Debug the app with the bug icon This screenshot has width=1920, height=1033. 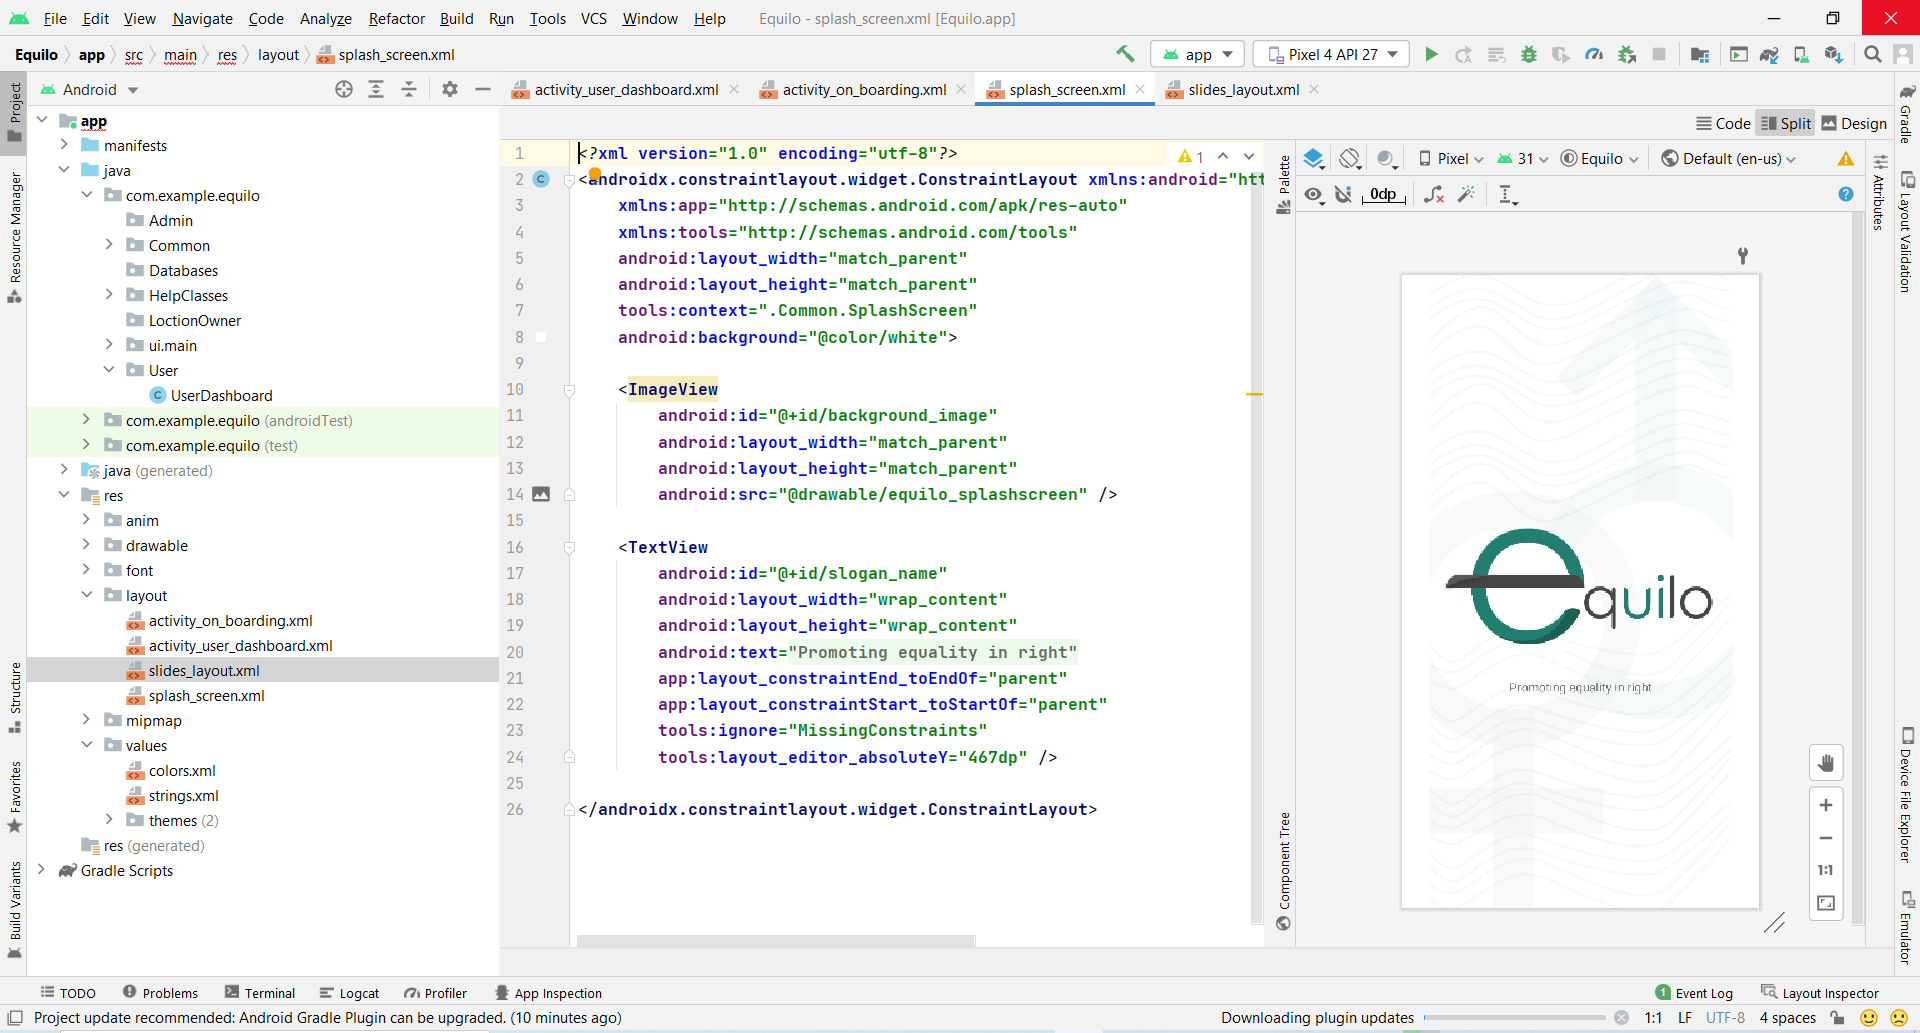[x=1529, y=54]
